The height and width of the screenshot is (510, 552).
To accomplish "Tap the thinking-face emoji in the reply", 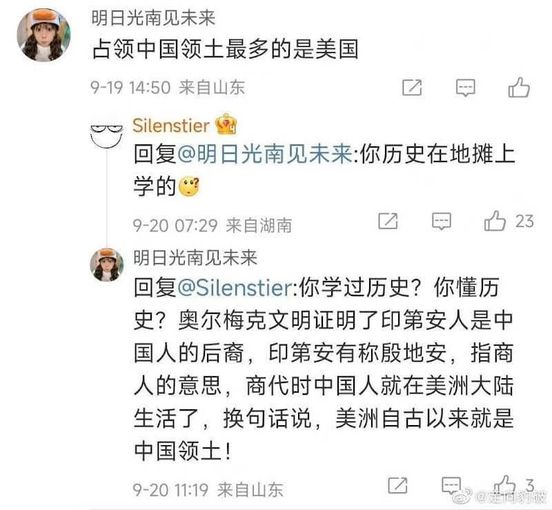I will (x=189, y=186).
